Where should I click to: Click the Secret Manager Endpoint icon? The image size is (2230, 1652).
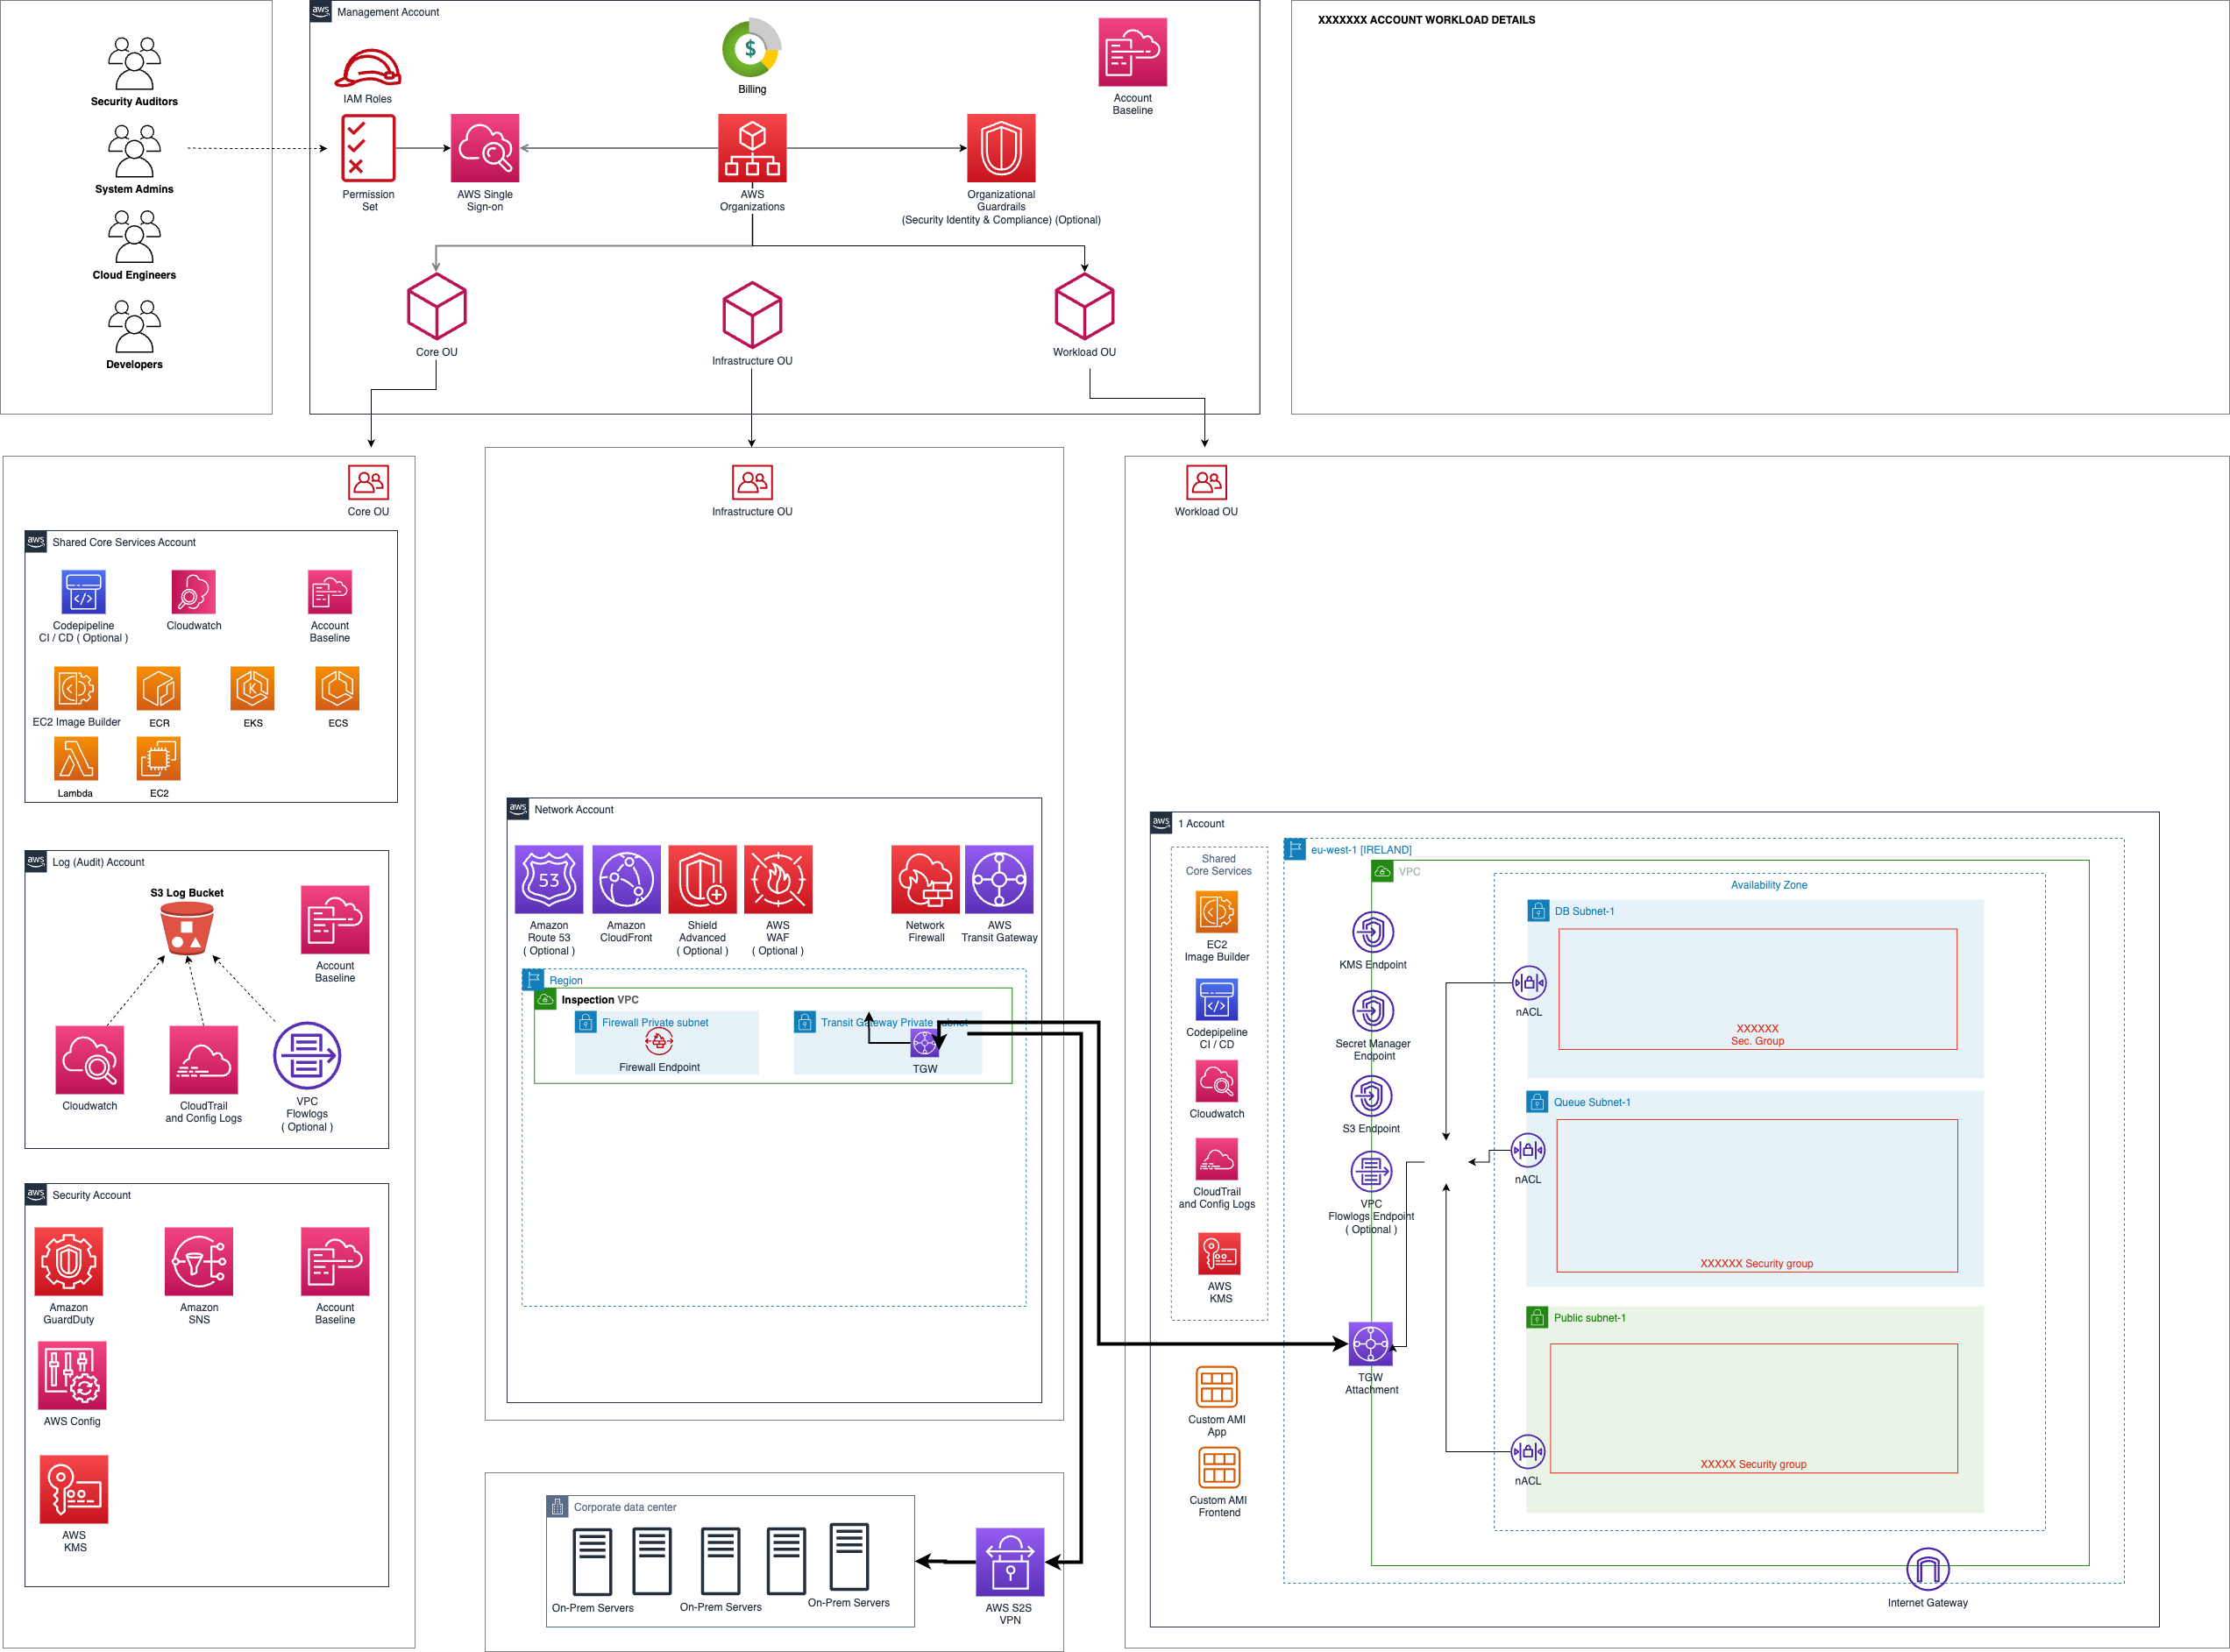click(x=1373, y=1011)
